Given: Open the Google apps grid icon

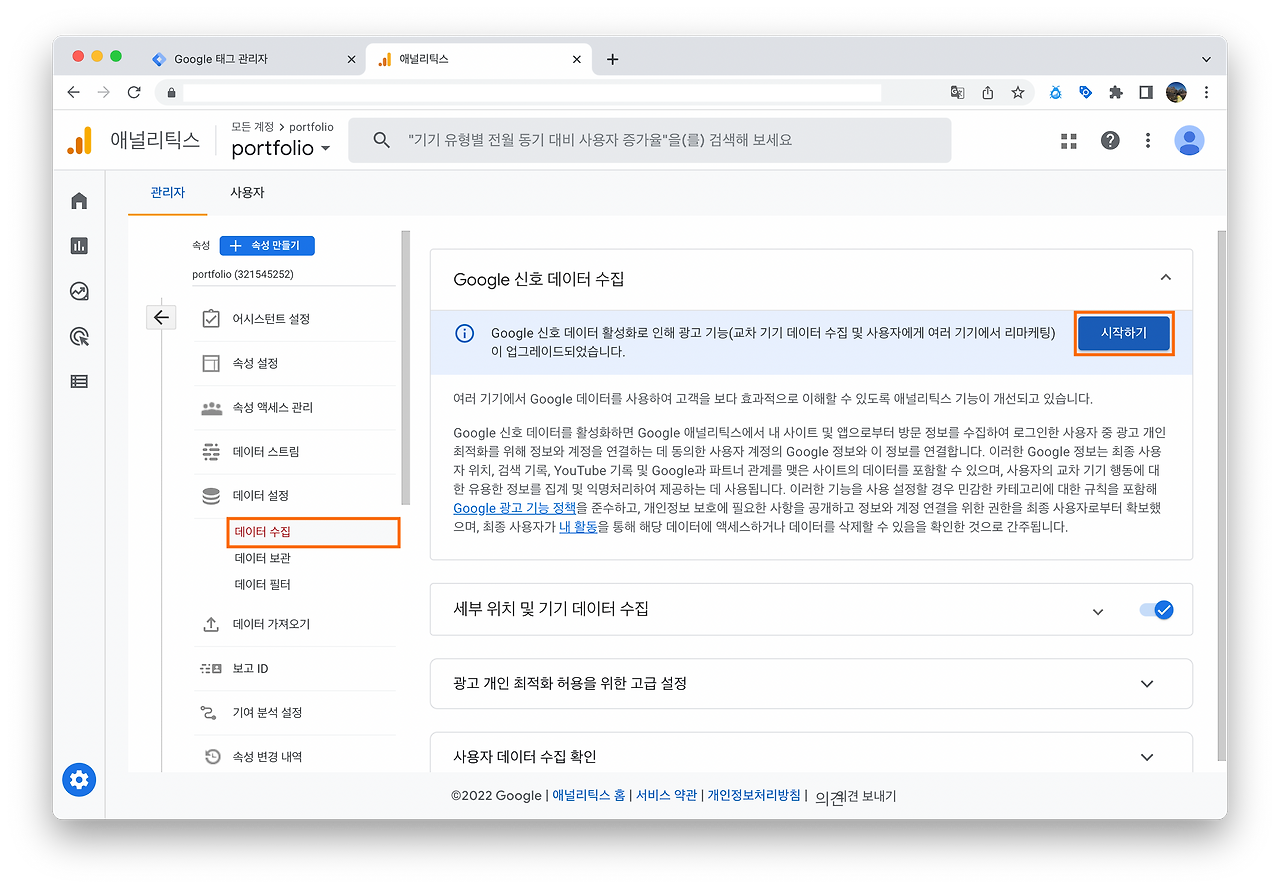Looking at the screenshot, I should click(1069, 141).
